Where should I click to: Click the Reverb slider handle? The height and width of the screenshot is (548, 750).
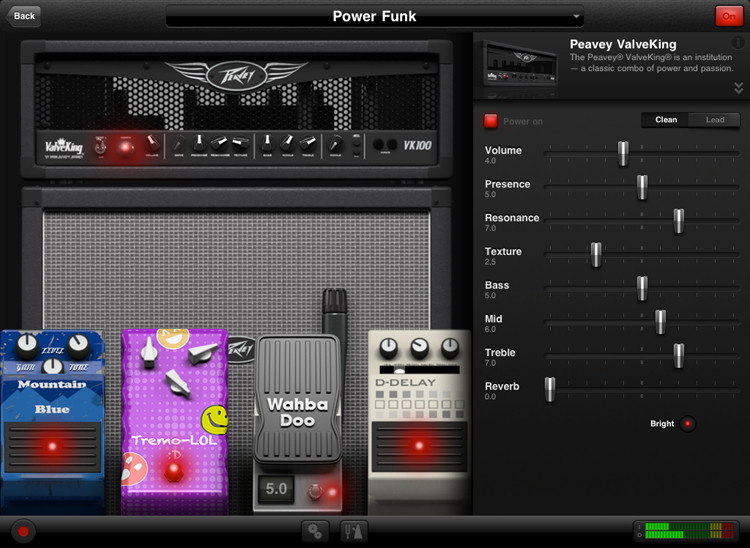550,389
